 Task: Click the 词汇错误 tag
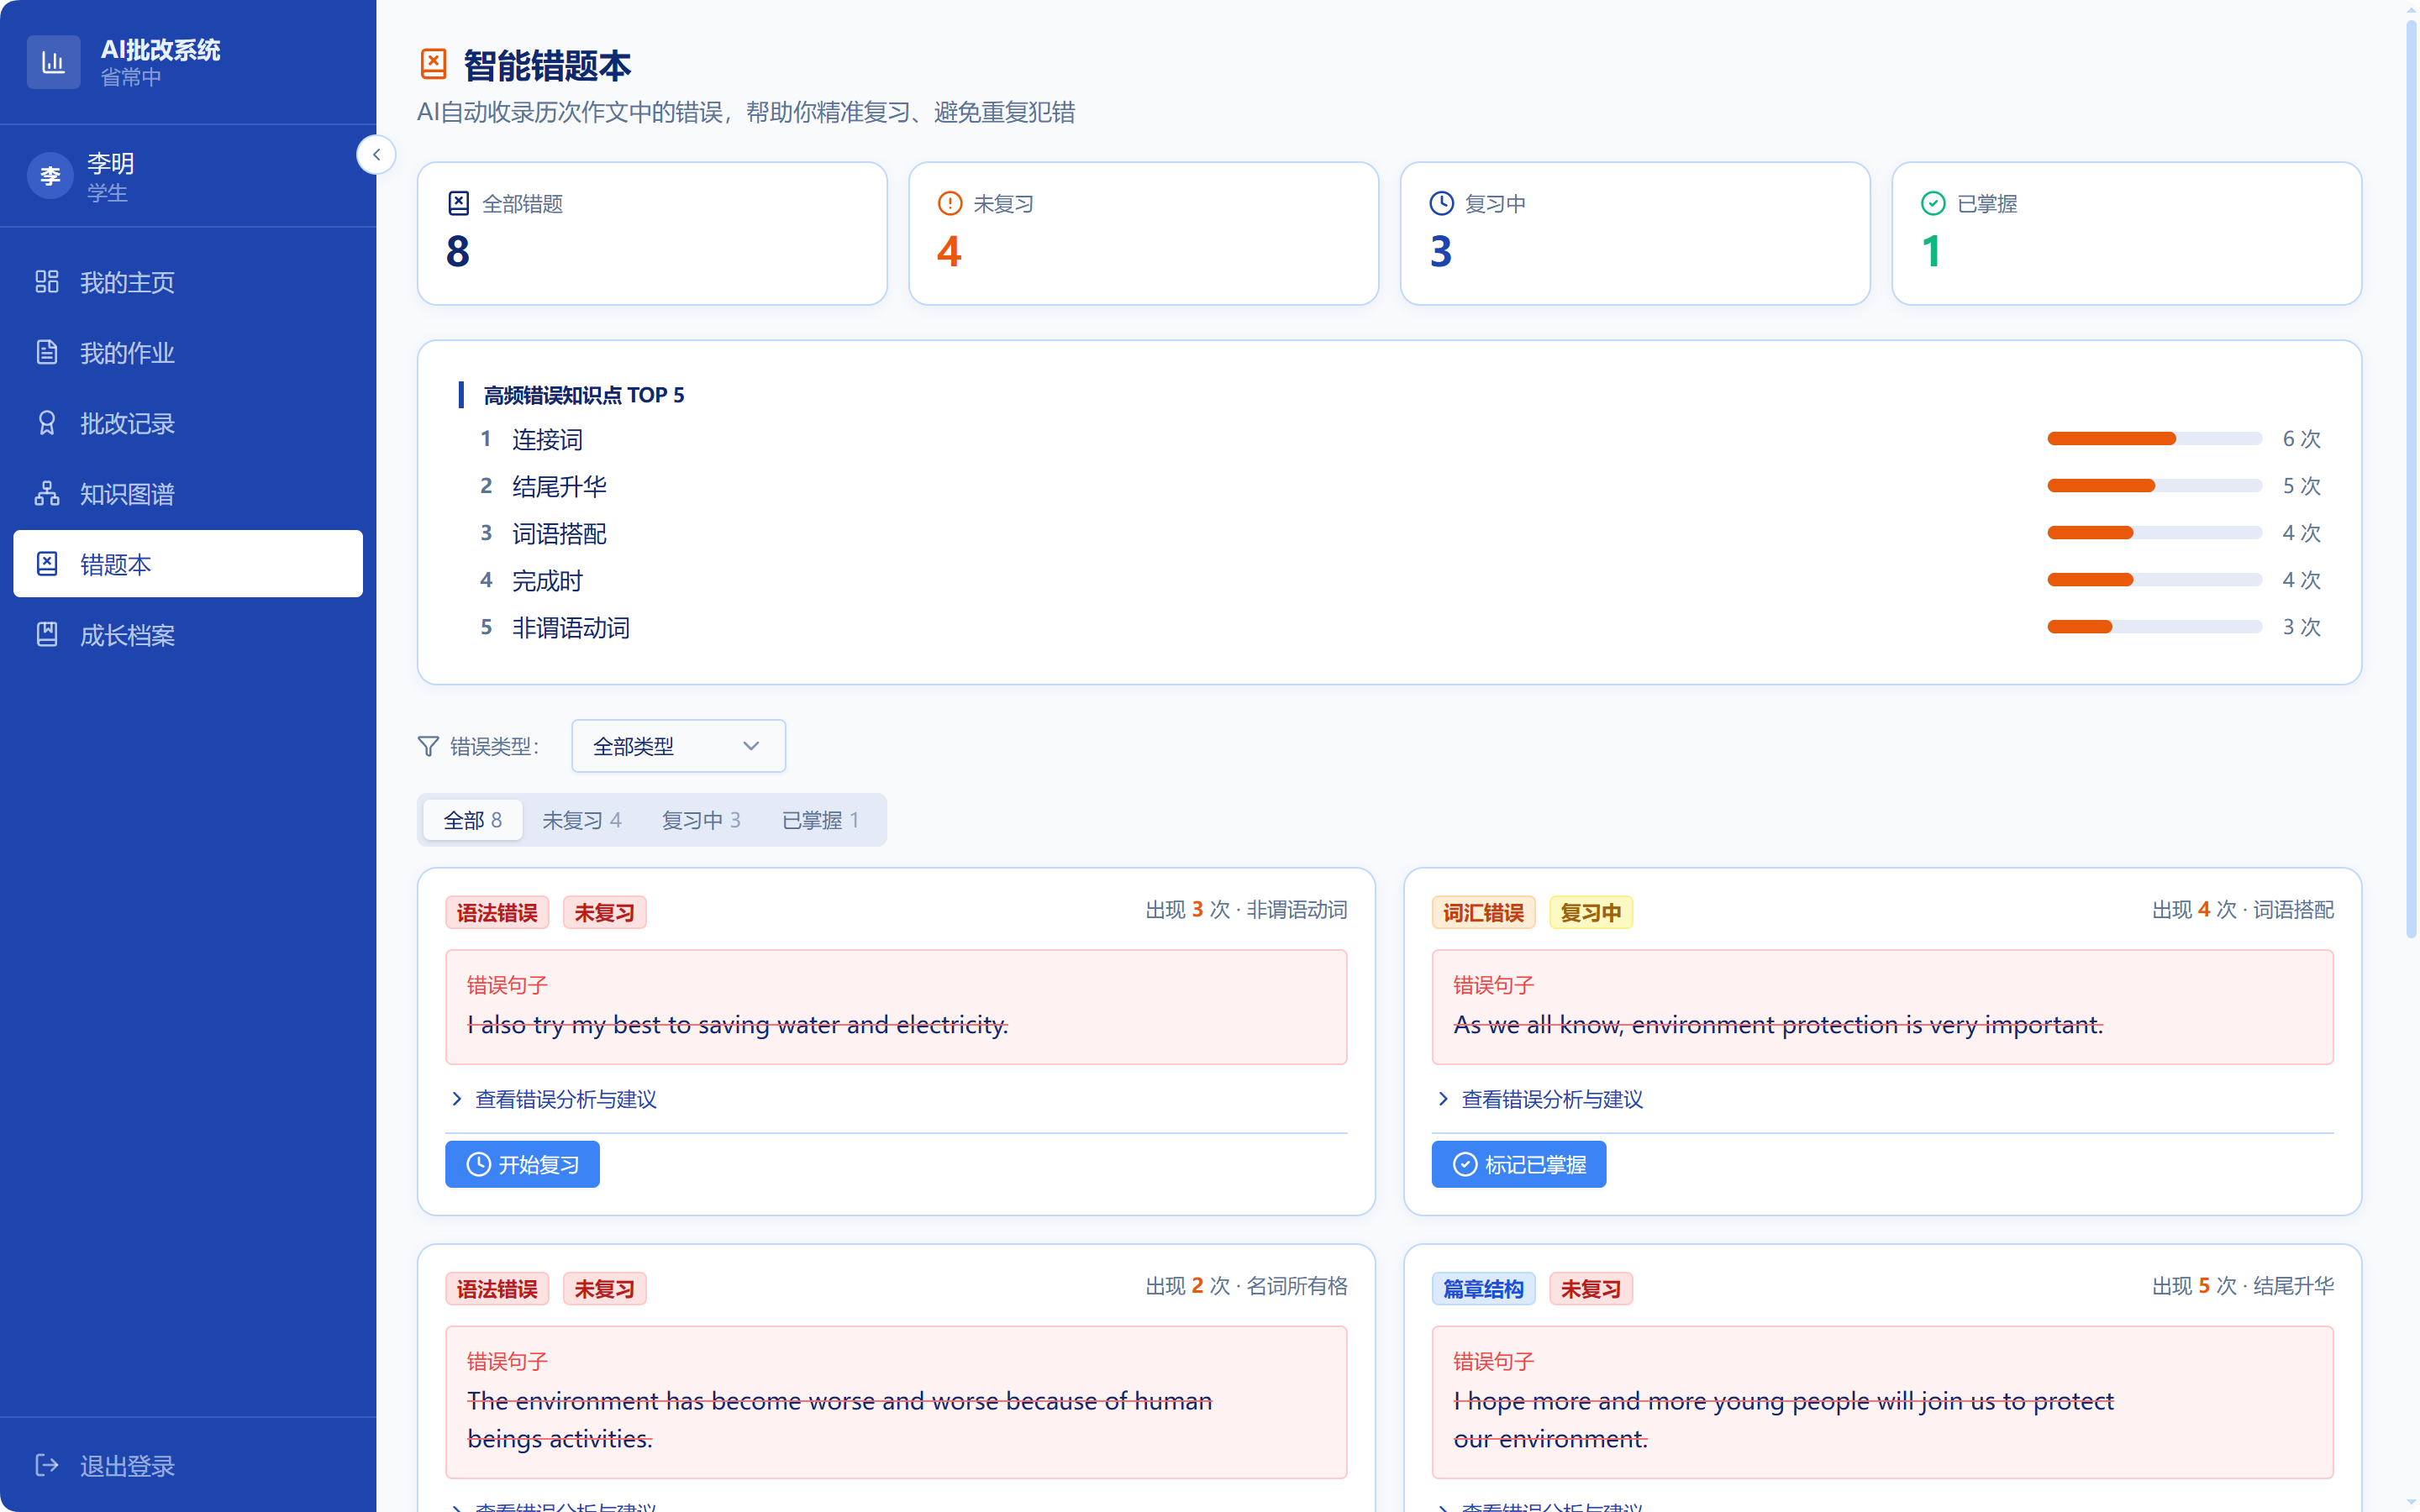coord(1483,912)
